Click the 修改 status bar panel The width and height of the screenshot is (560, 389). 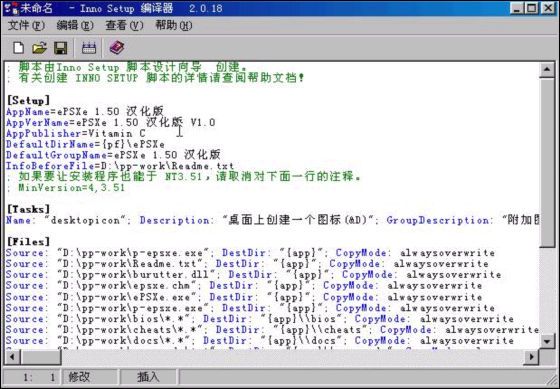pyautogui.click(x=90, y=377)
